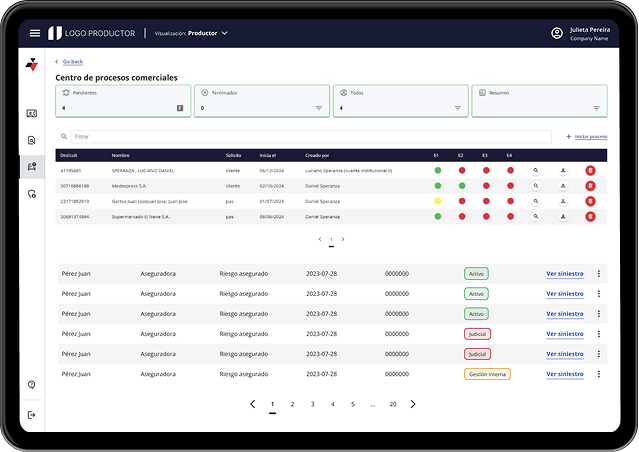
Task: Click the logout icon at the sidebar bottom
Action: (32, 415)
